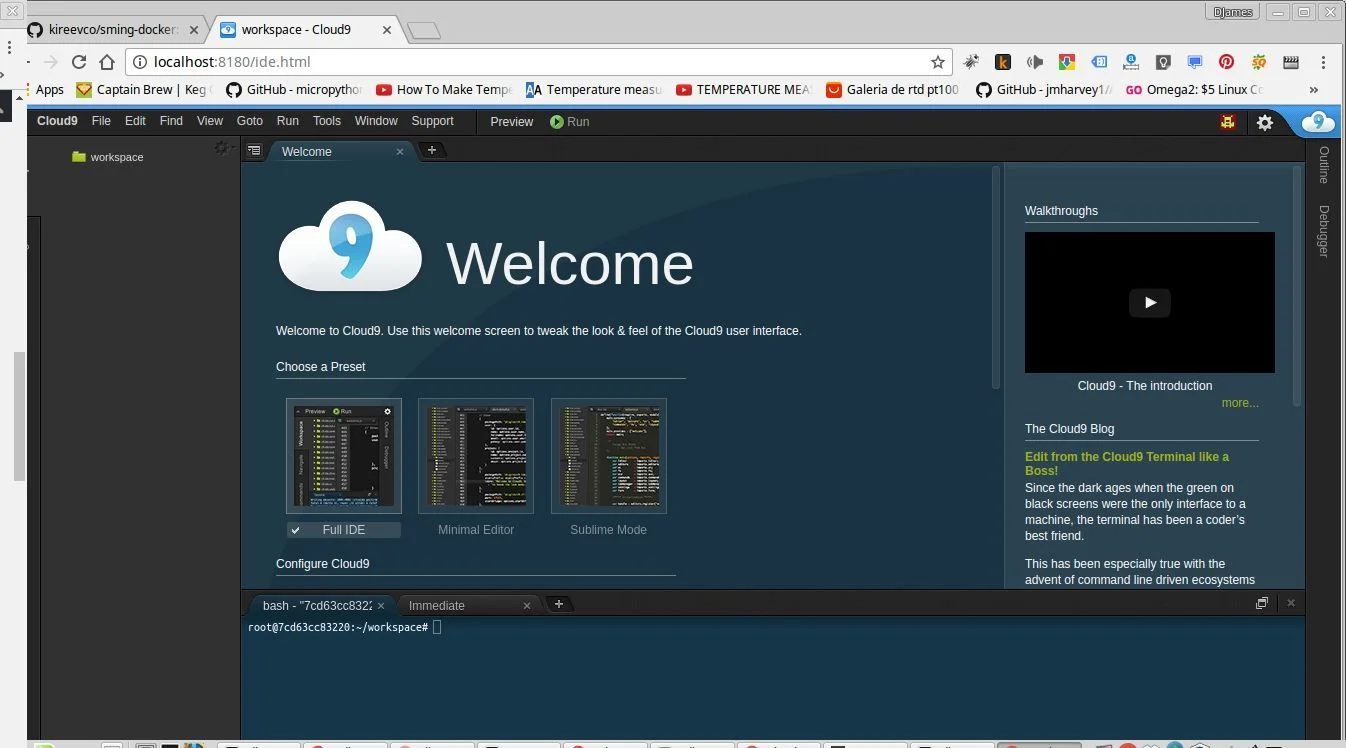
Task: Open the Outline side panel
Action: pyautogui.click(x=1324, y=165)
